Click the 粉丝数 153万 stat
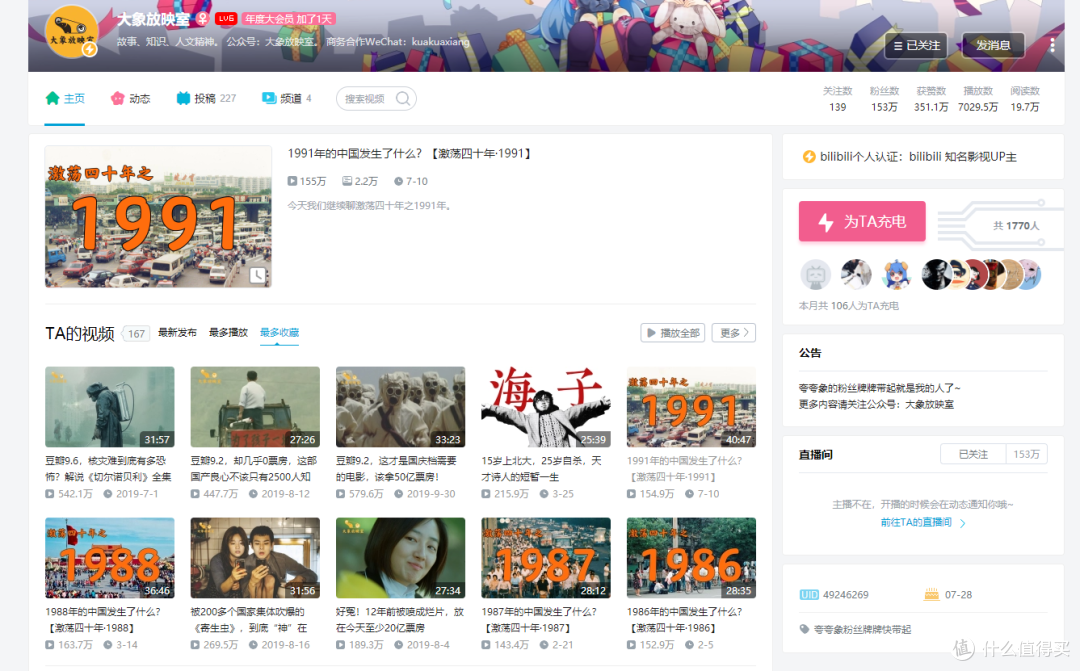Image resolution: width=1080 pixels, height=671 pixels. pyautogui.click(x=884, y=99)
